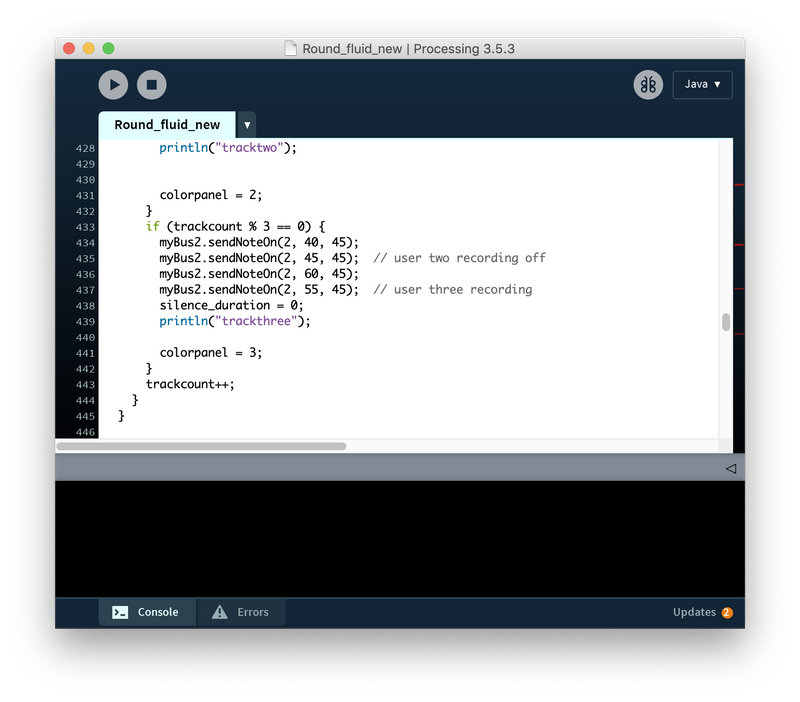Open the Updates notification

point(703,612)
